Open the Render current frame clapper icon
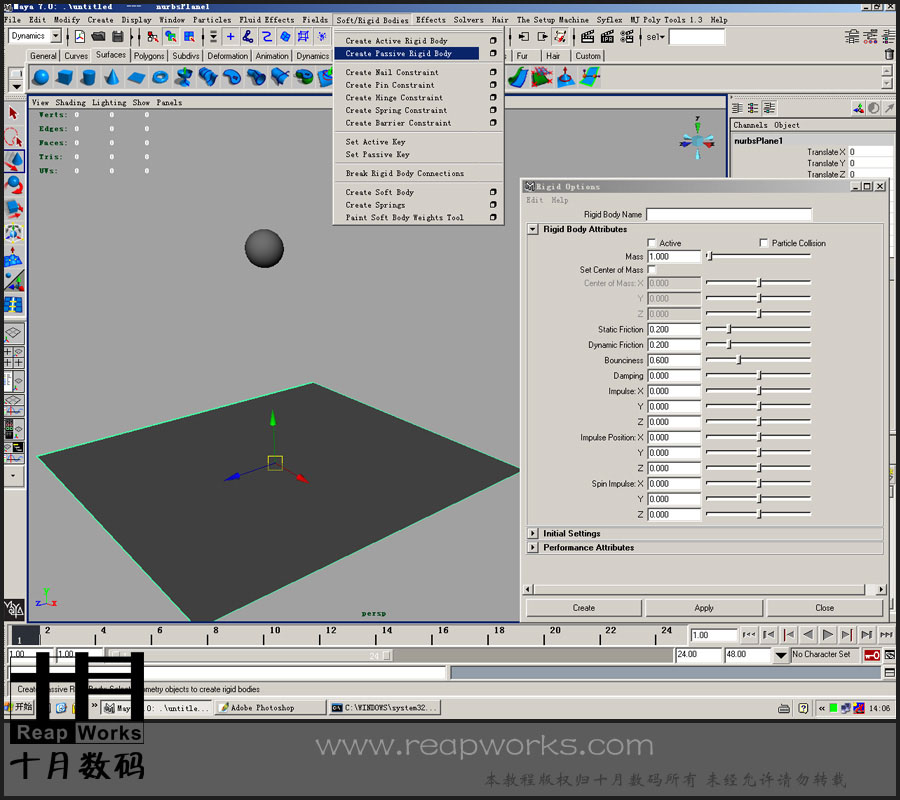 point(587,37)
